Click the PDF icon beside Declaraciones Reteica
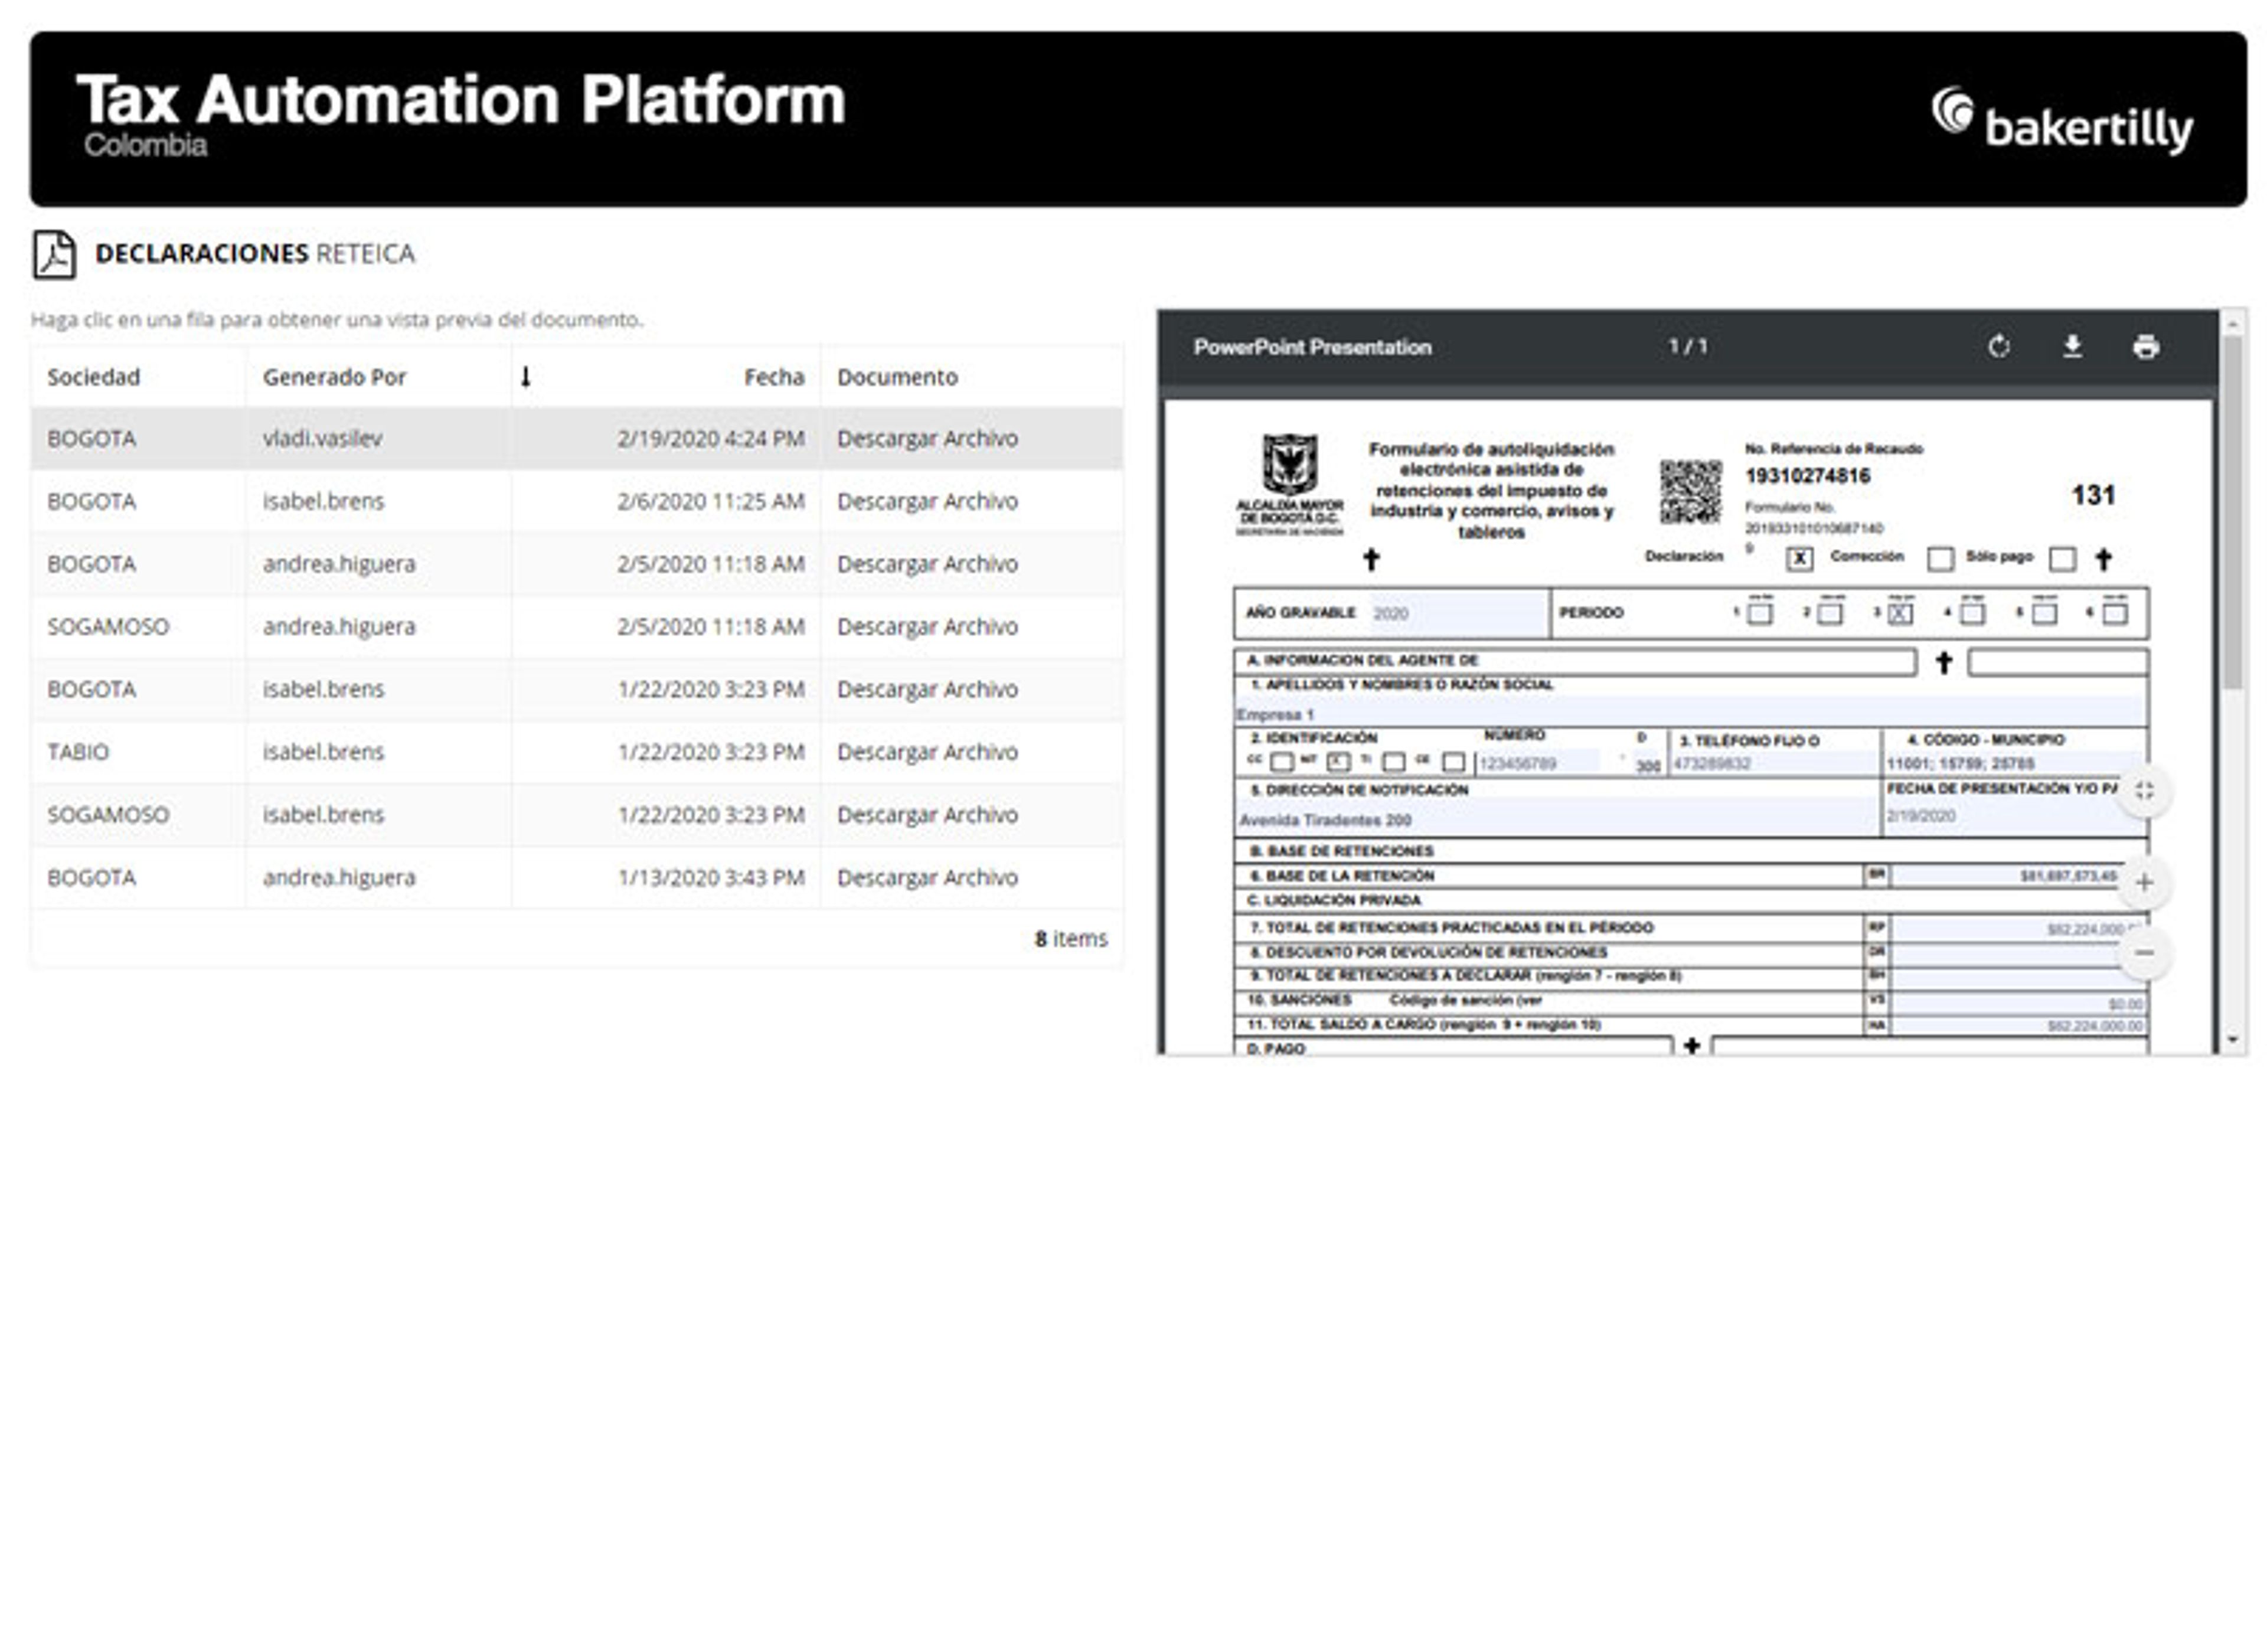 tap(54, 254)
